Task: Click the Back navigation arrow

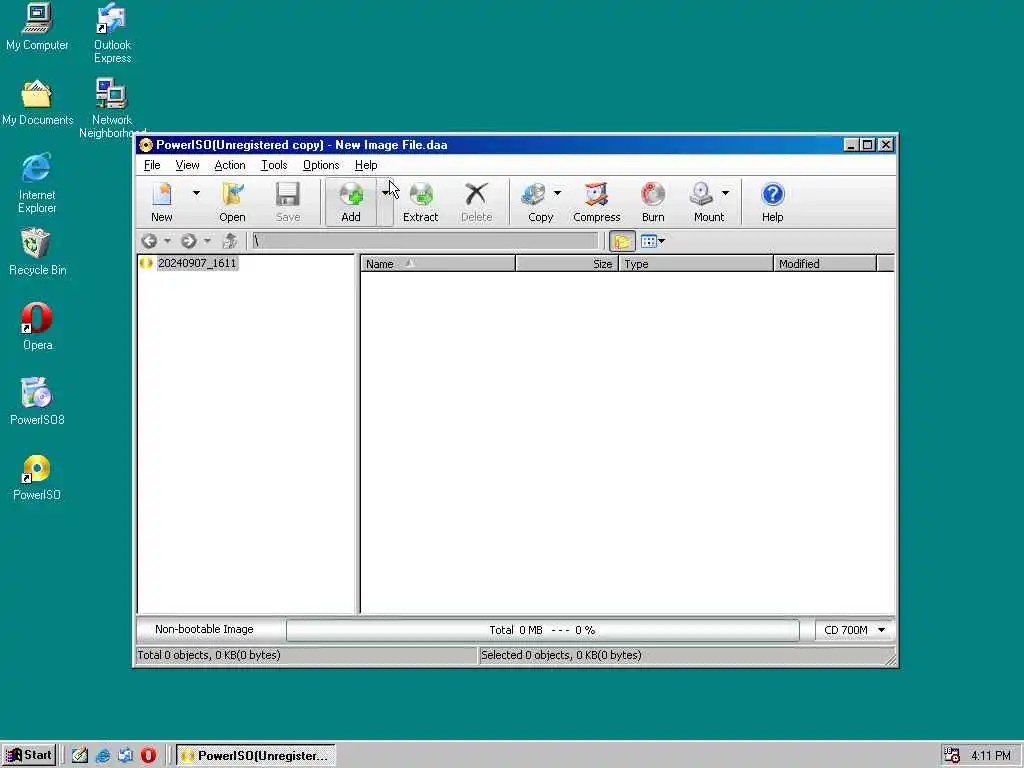Action: 149,241
